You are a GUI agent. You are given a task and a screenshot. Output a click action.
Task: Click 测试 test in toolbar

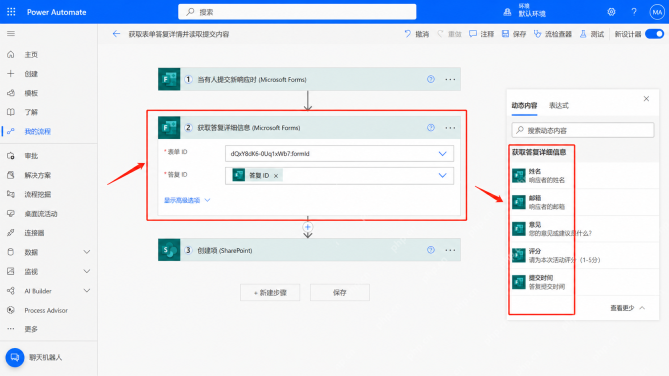(592, 34)
